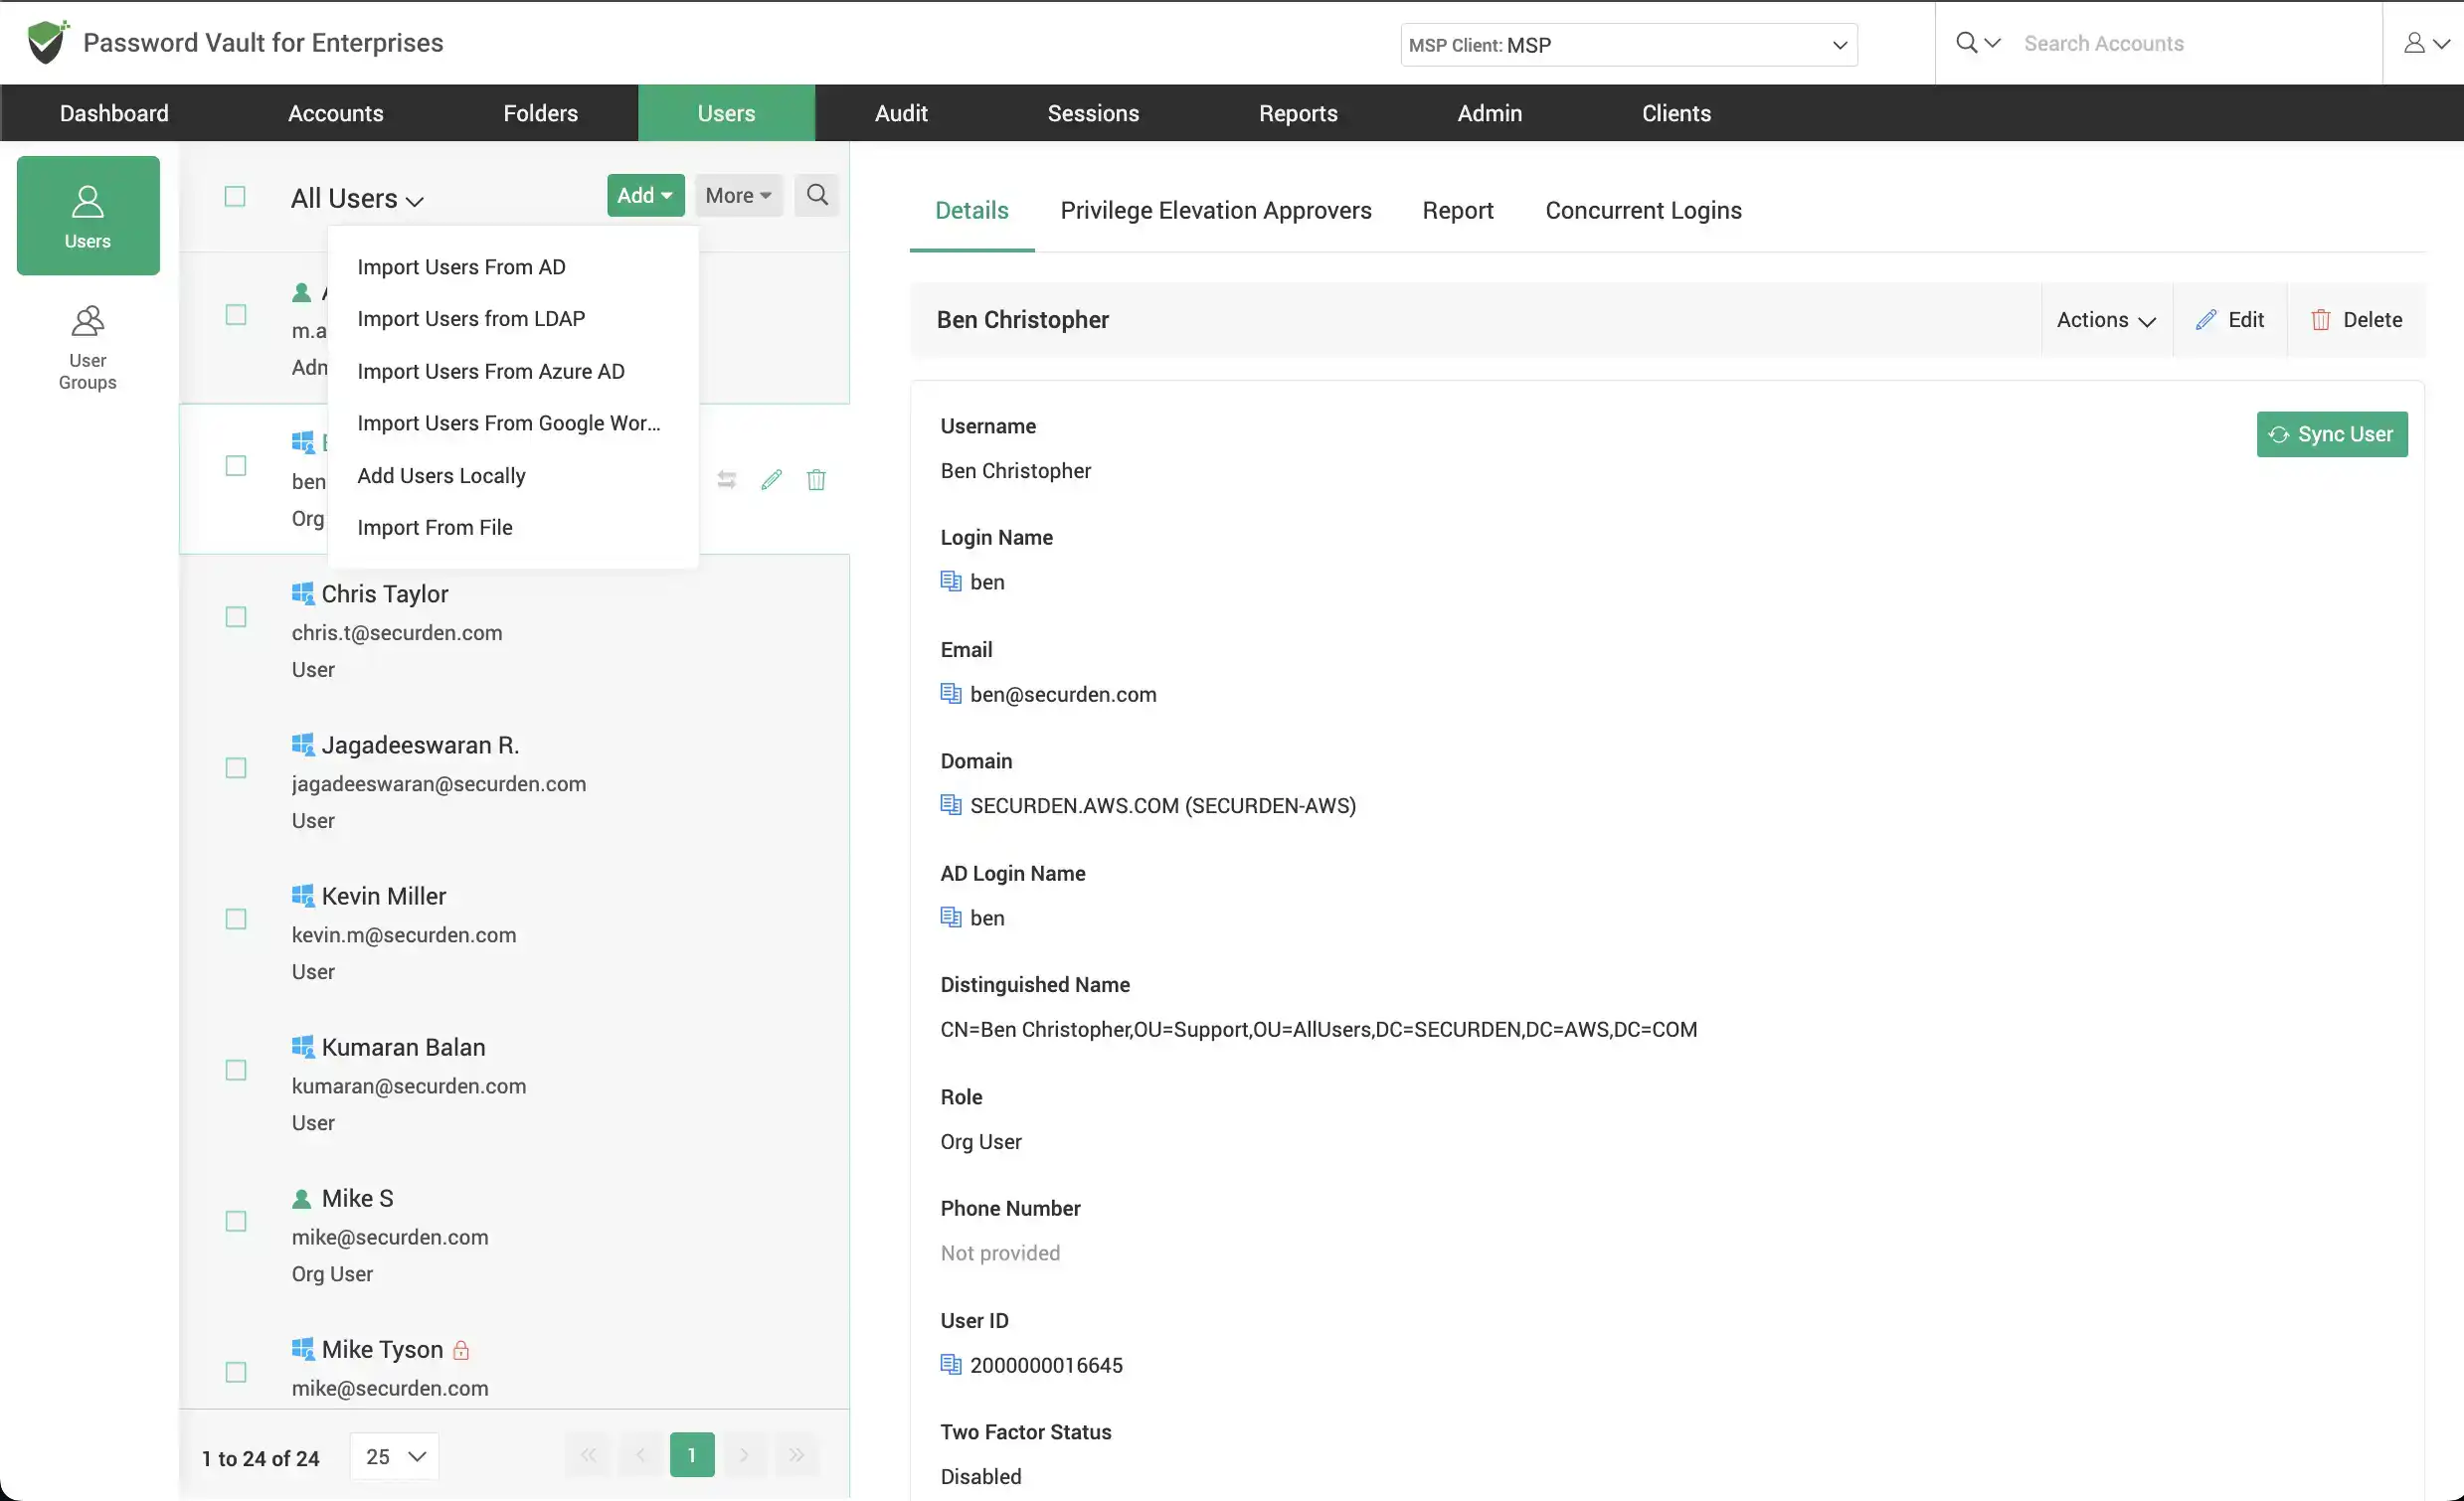The image size is (2464, 1501).
Task: Choose Import Users From Azure AD
Action: pyautogui.click(x=512, y=371)
